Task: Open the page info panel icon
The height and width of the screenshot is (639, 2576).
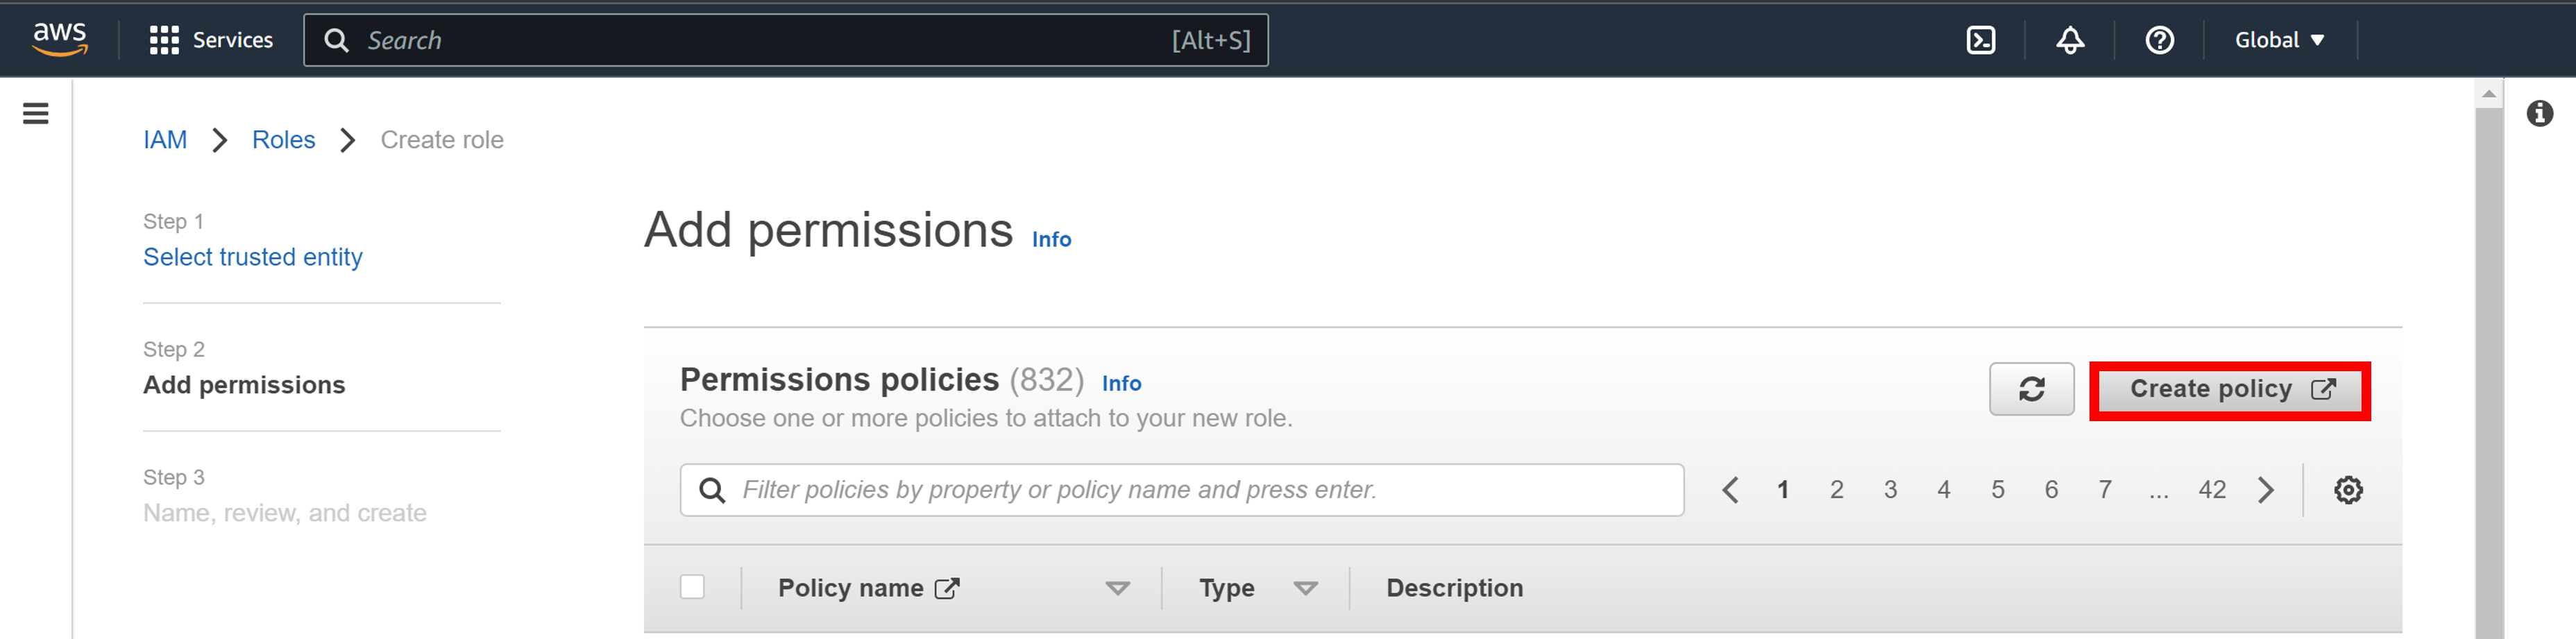Action: pyautogui.click(x=2540, y=114)
